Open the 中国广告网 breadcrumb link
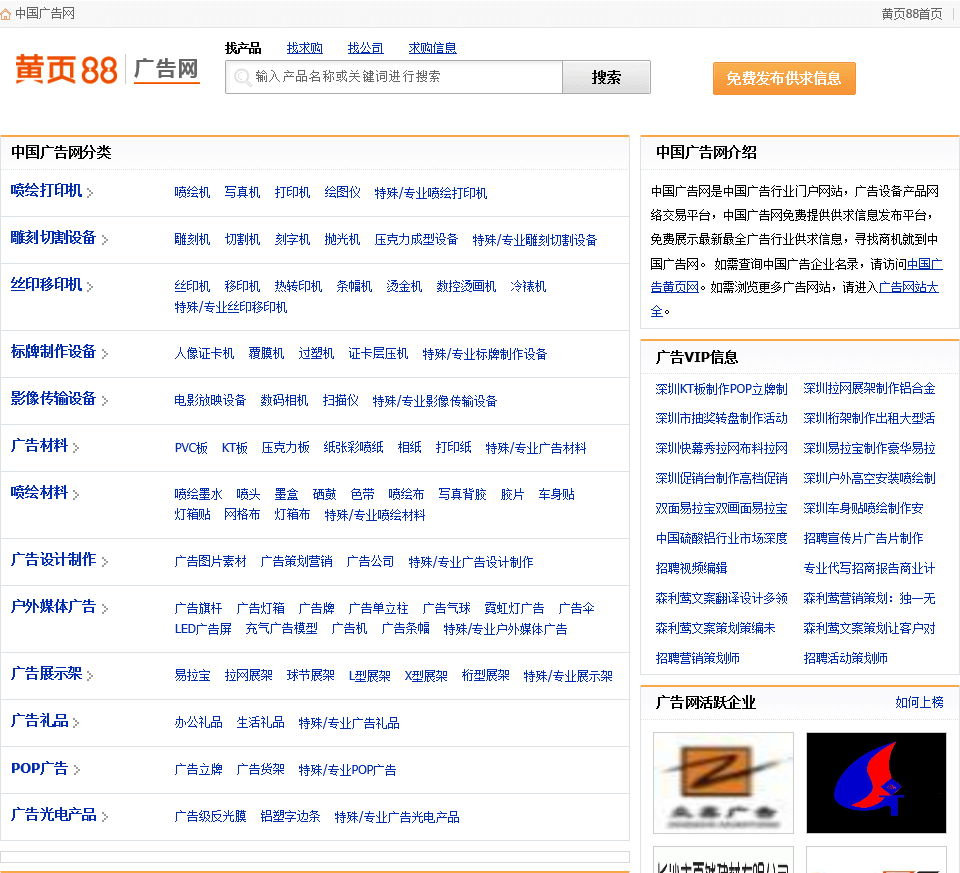The image size is (960, 873). point(45,13)
